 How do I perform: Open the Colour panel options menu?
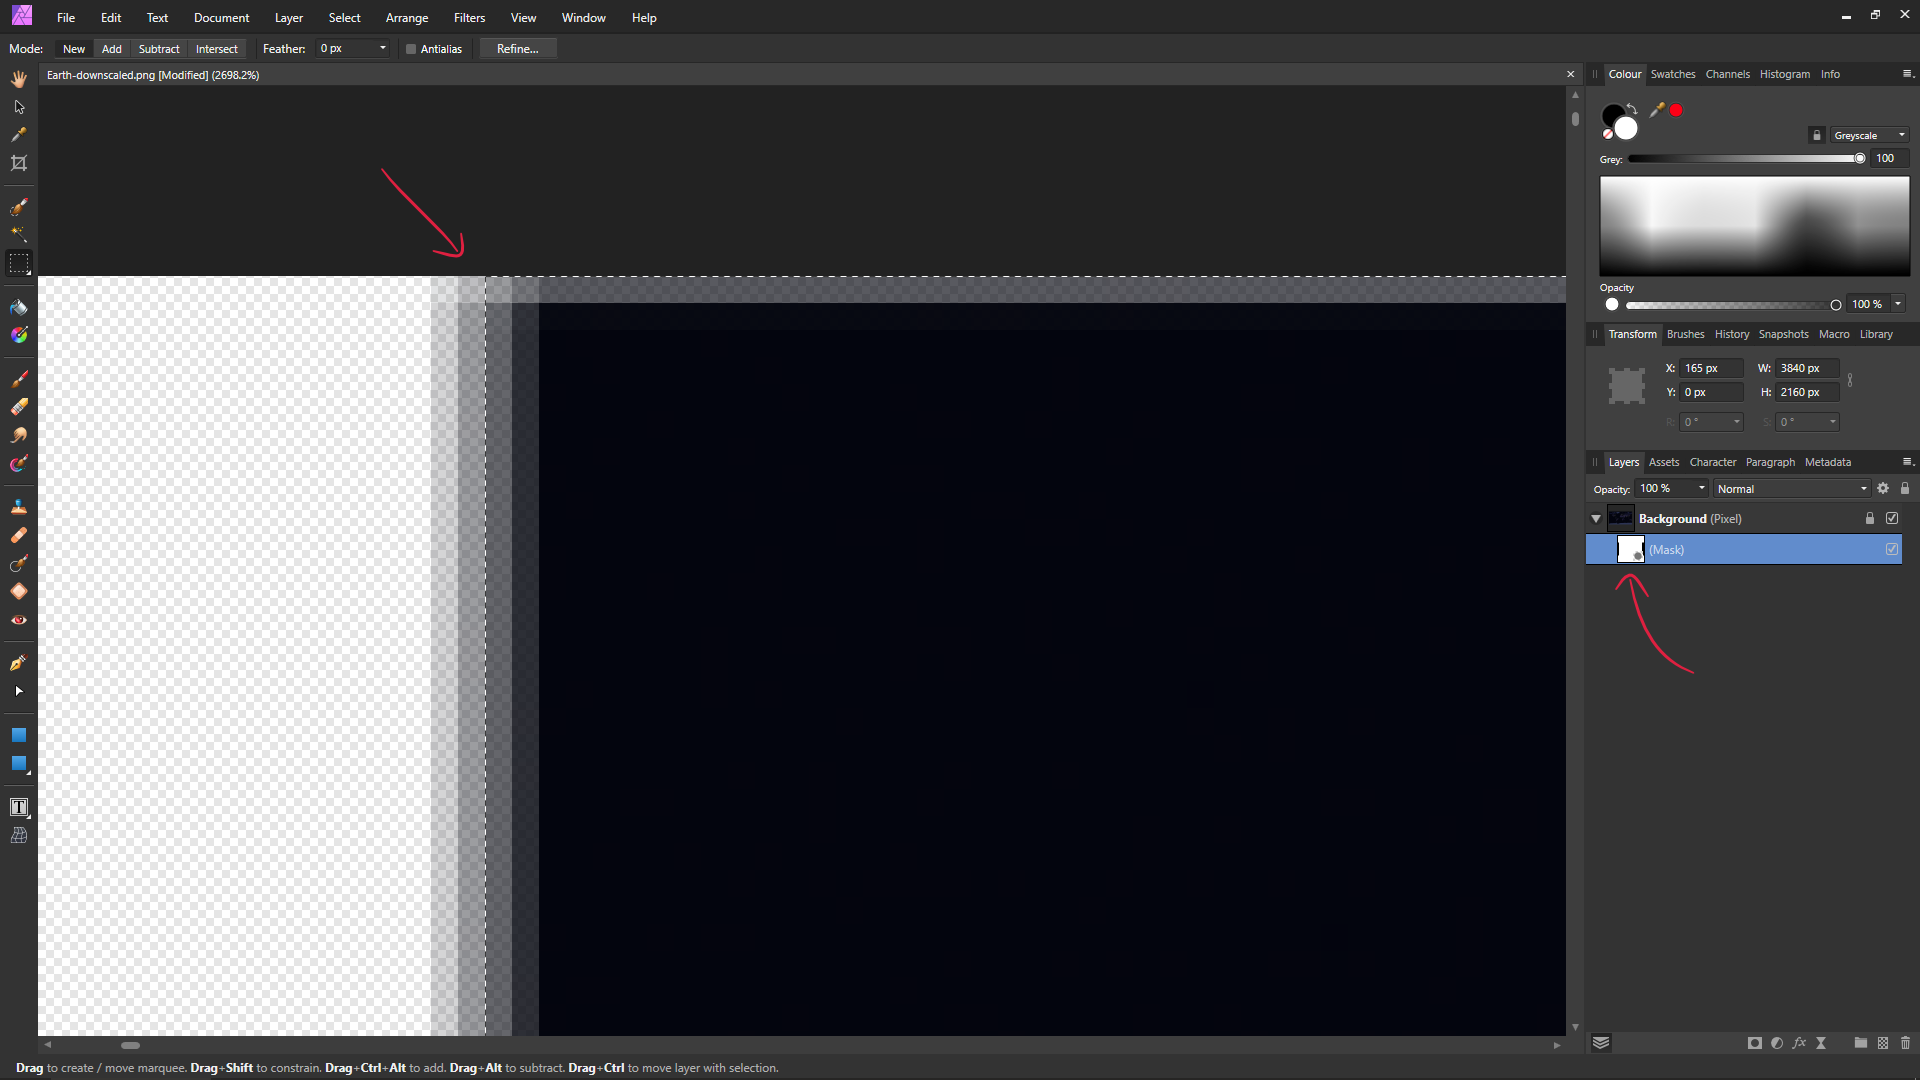tap(1907, 74)
